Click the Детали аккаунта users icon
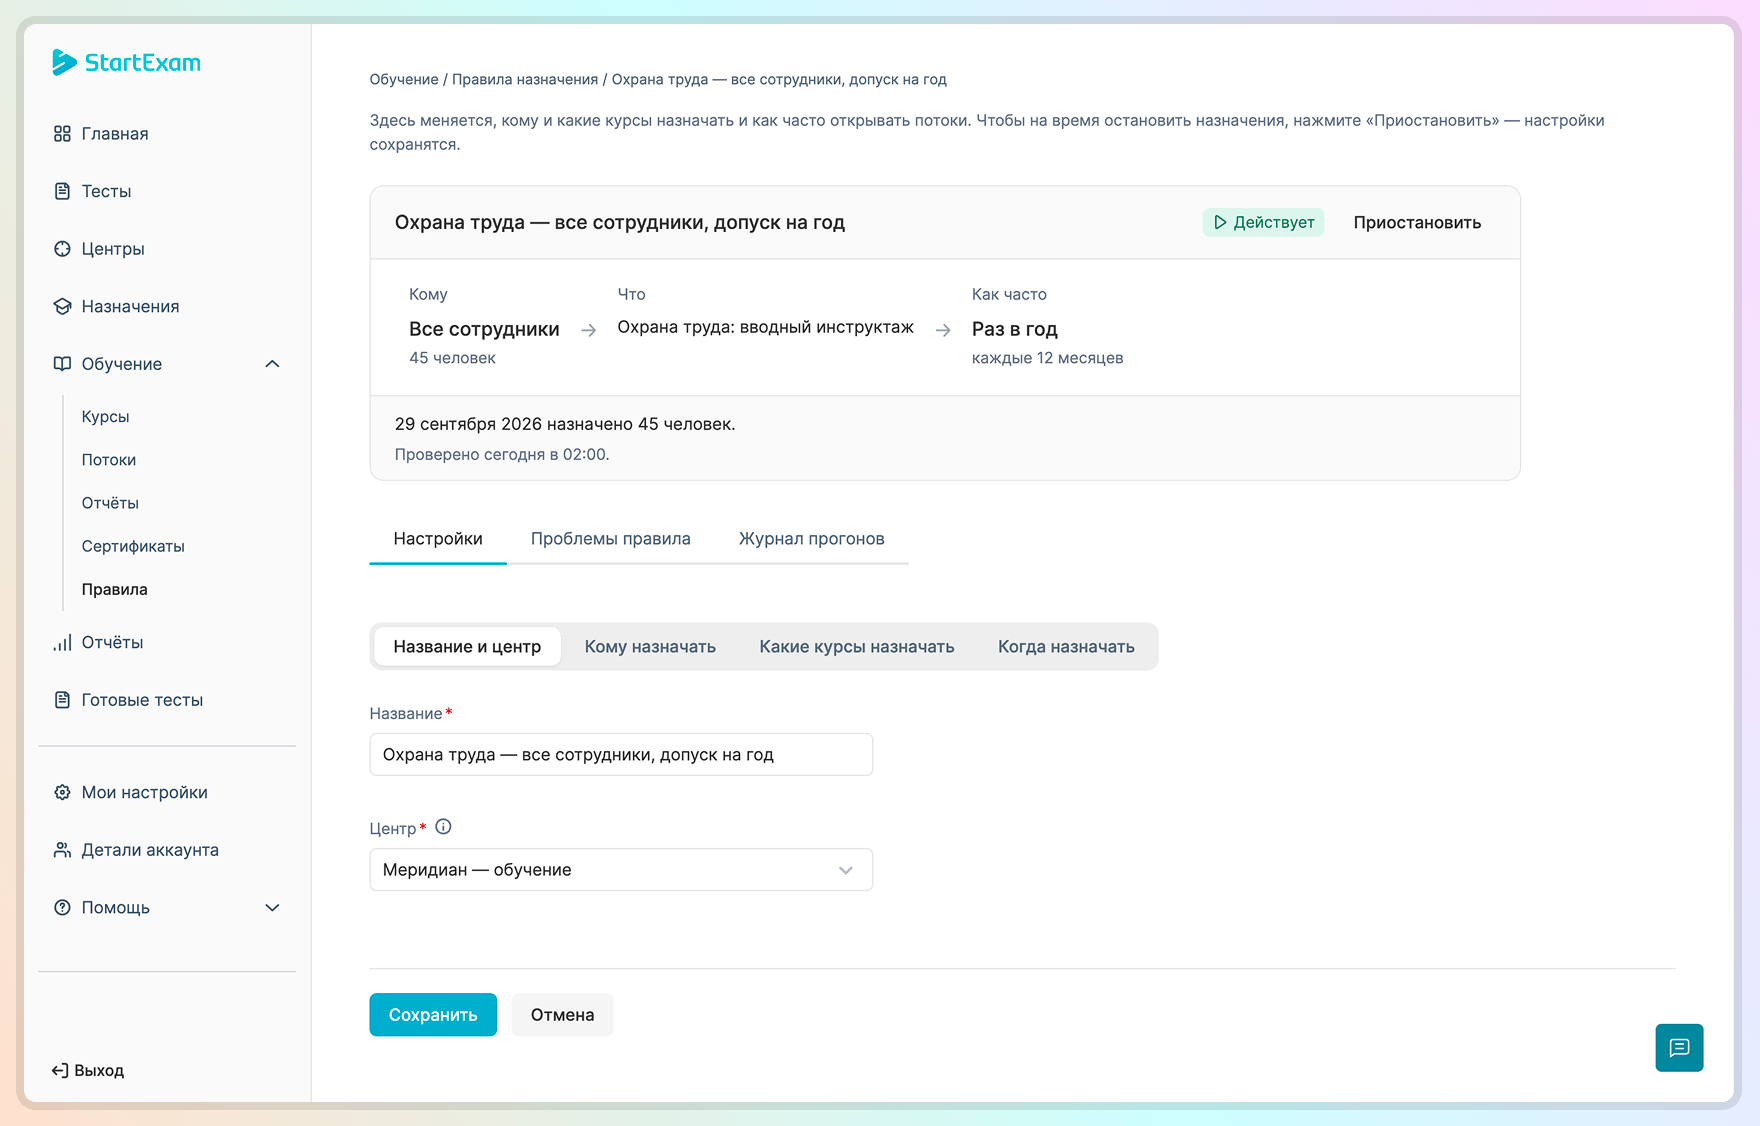This screenshot has height=1126, width=1760. coord(62,850)
